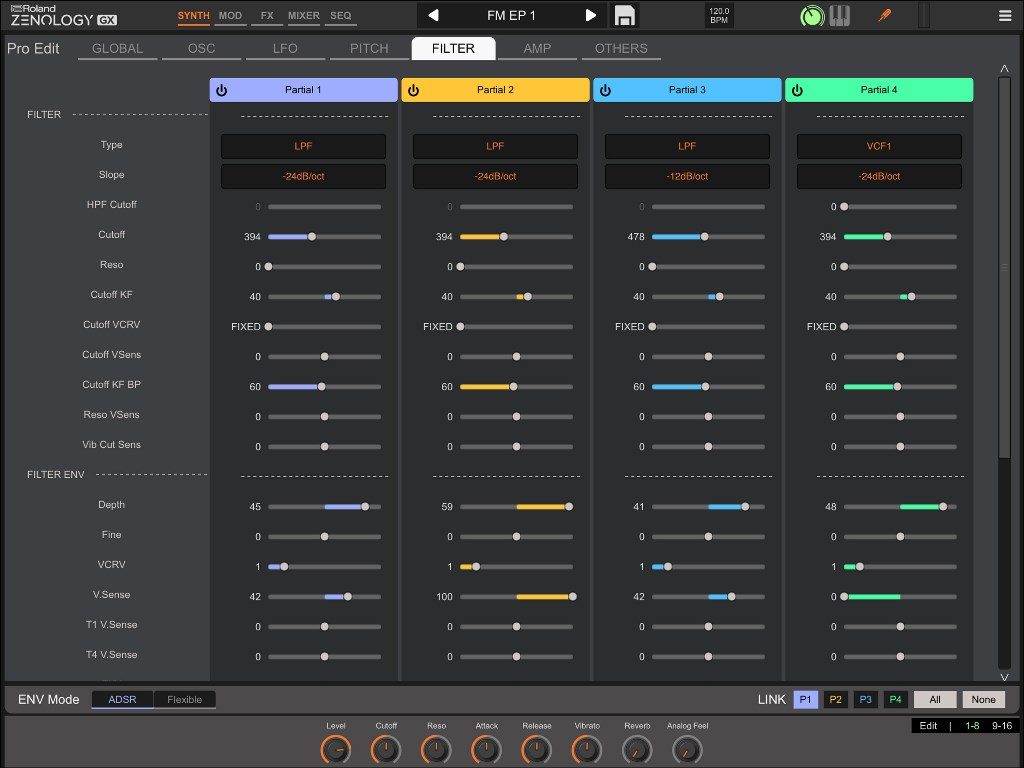Switch to the PITCH tab

pos(369,48)
